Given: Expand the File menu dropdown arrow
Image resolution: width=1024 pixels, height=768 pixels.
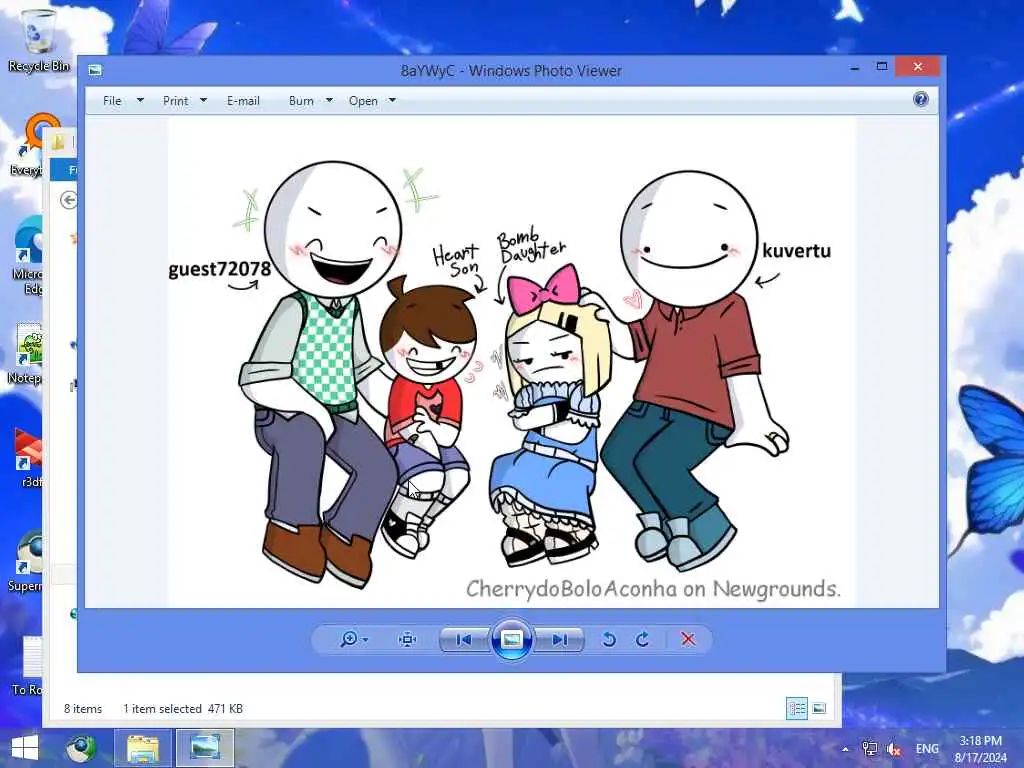Looking at the screenshot, I should (140, 101).
